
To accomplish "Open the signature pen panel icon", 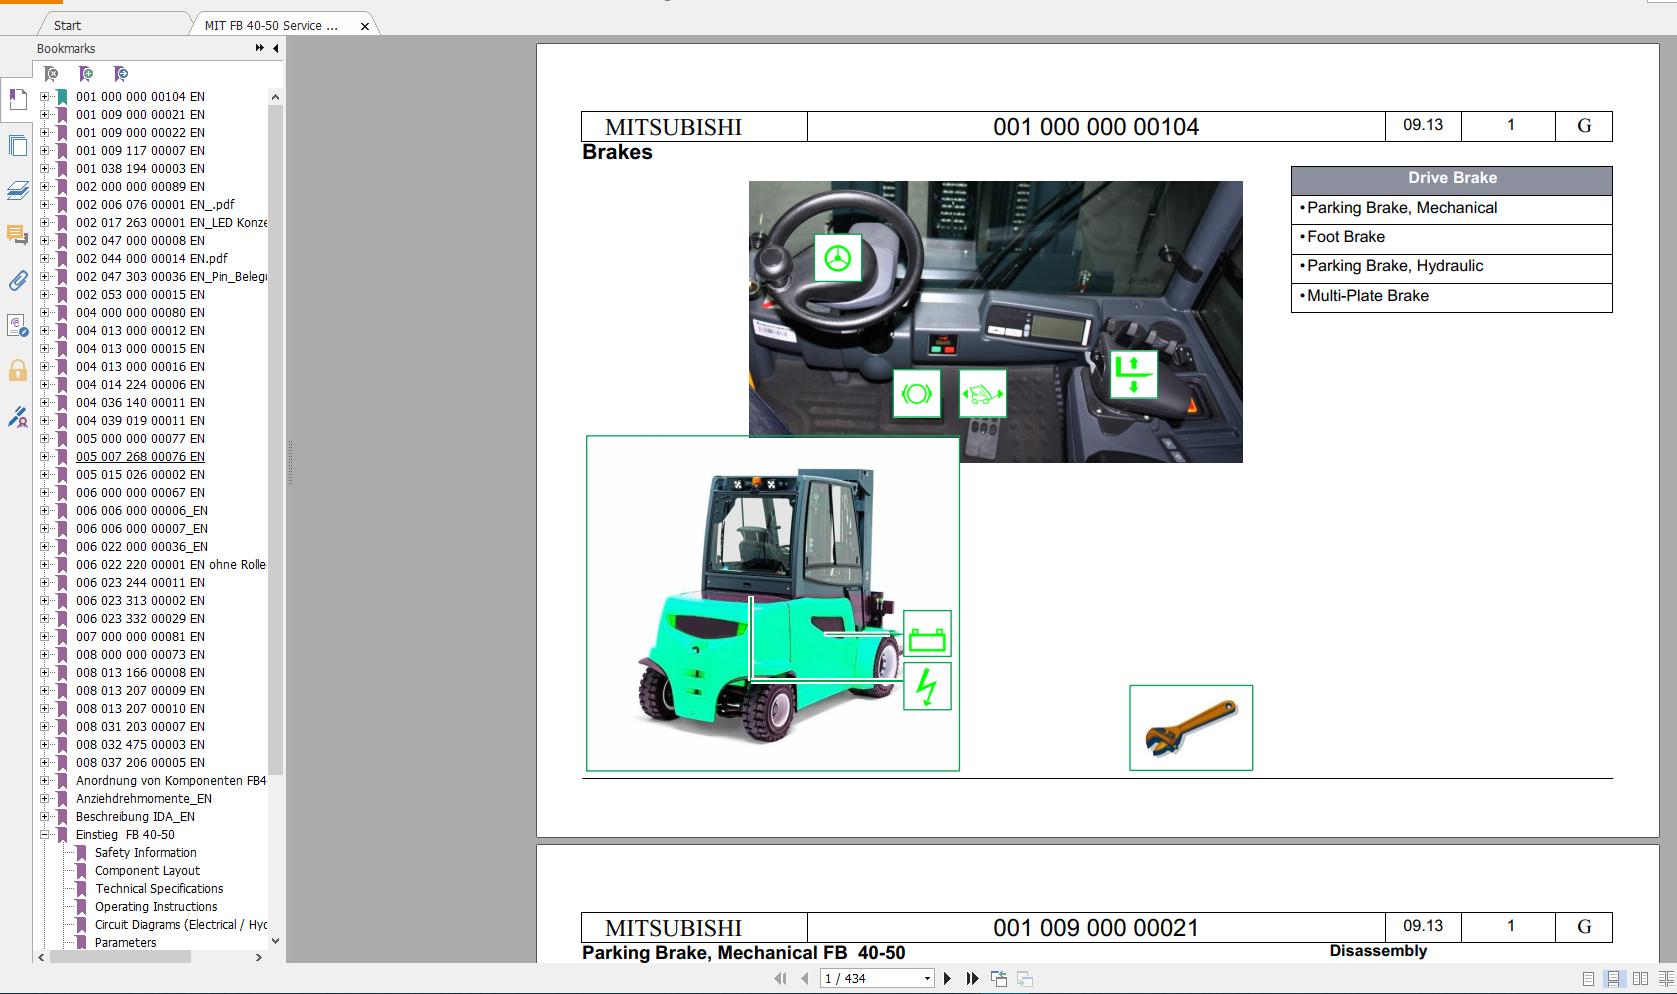I will point(17,417).
